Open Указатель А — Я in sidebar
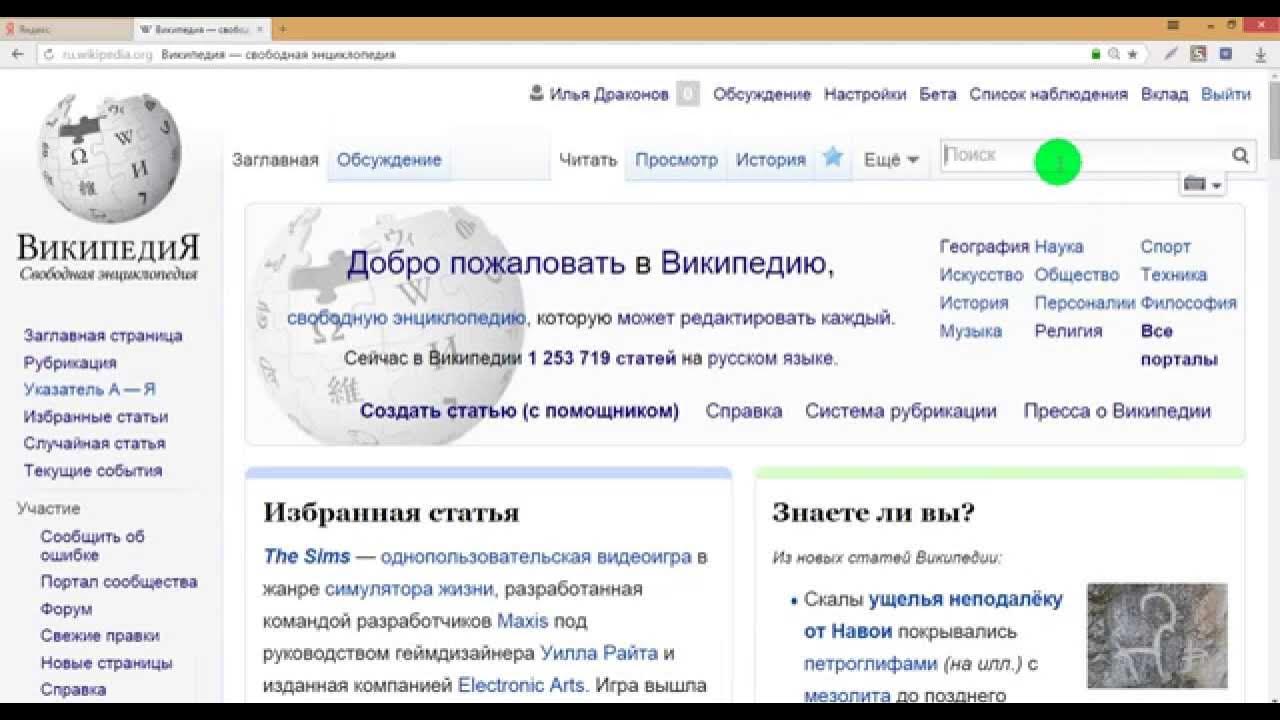Image resolution: width=1280 pixels, height=720 pixels. (90, 389)
